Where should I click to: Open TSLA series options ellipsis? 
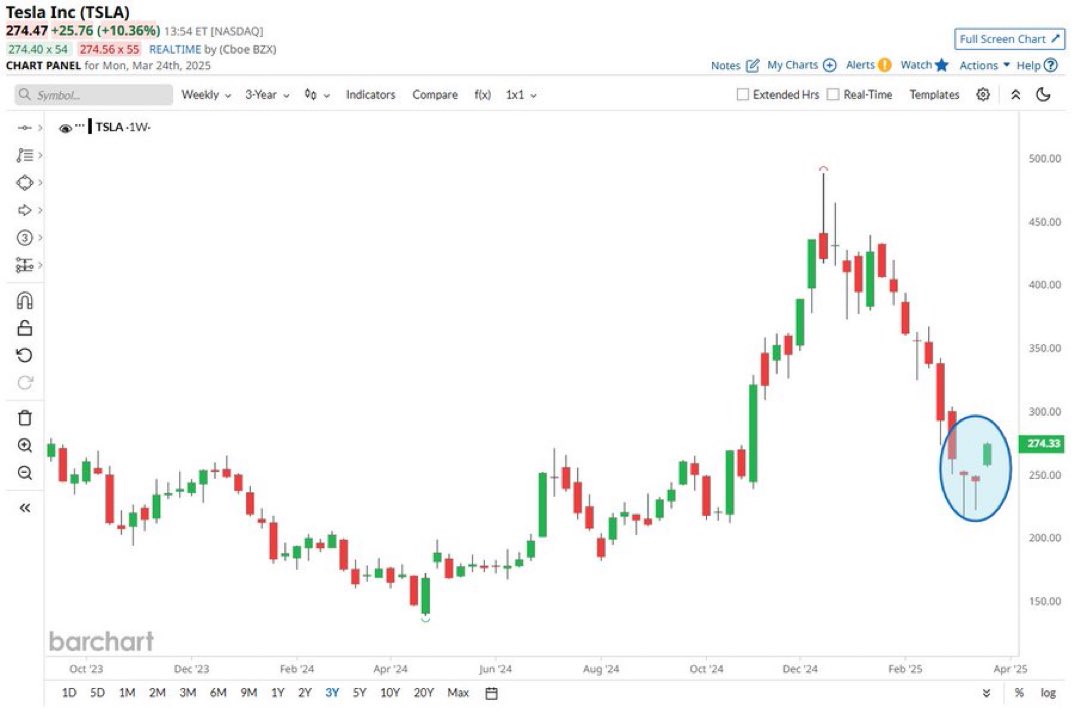[x=80, y=125]
